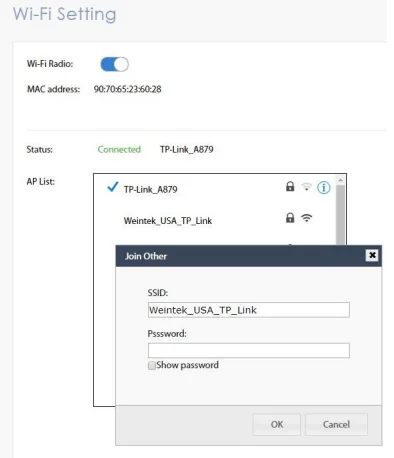Click the blue checkmark beside TP-Link_A879
Viewport: 394px width, 458px height.
[x=113, y=187]
